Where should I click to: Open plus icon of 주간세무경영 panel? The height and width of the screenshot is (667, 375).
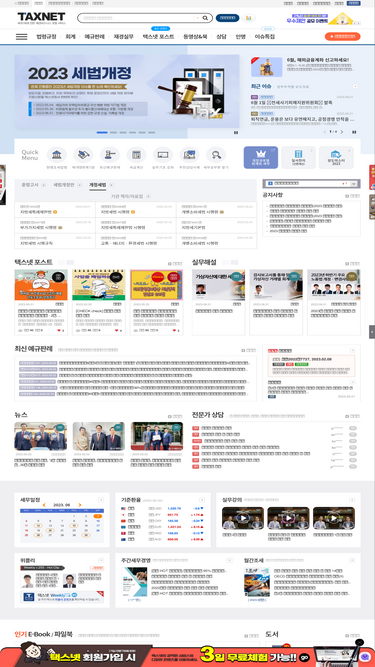[229, 560]
